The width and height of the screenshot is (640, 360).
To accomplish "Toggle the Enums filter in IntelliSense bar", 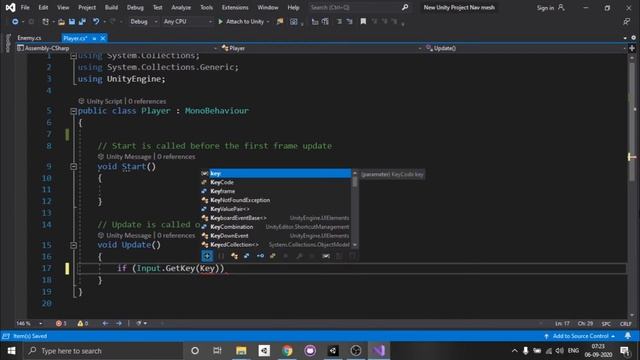I will (x=273, y=256).
